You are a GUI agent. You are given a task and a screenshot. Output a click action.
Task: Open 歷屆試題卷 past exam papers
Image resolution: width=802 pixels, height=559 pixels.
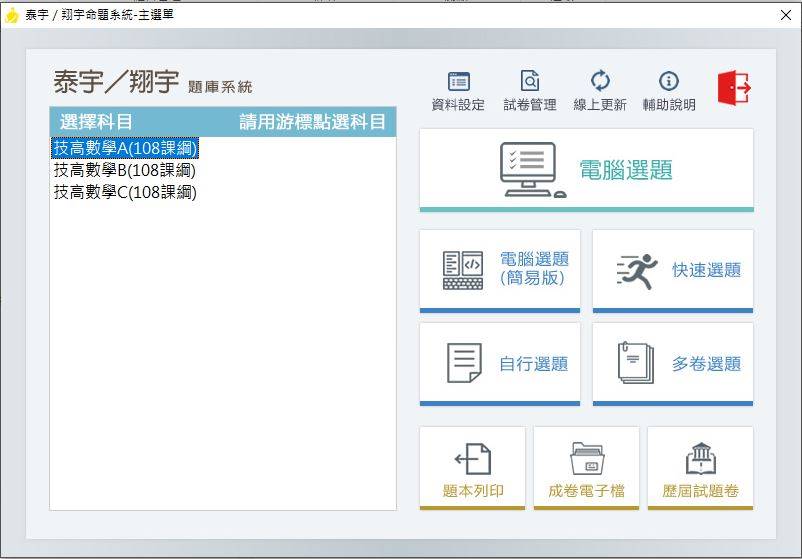pos(700,468)
